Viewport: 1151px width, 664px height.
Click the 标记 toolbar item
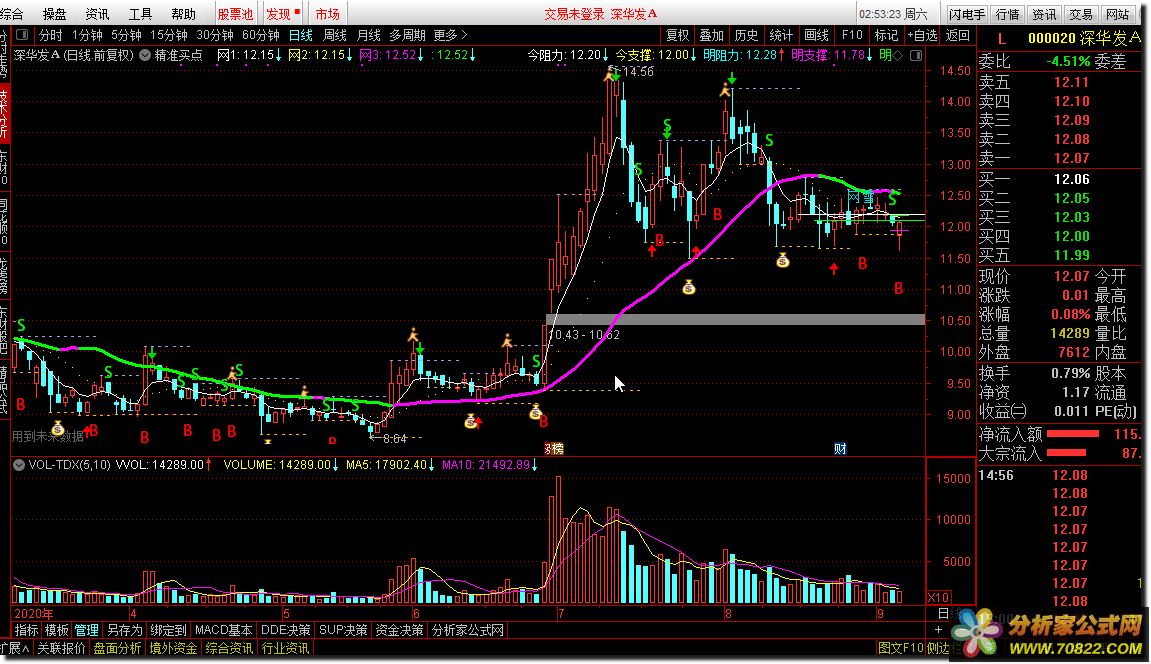pos(886,34)
